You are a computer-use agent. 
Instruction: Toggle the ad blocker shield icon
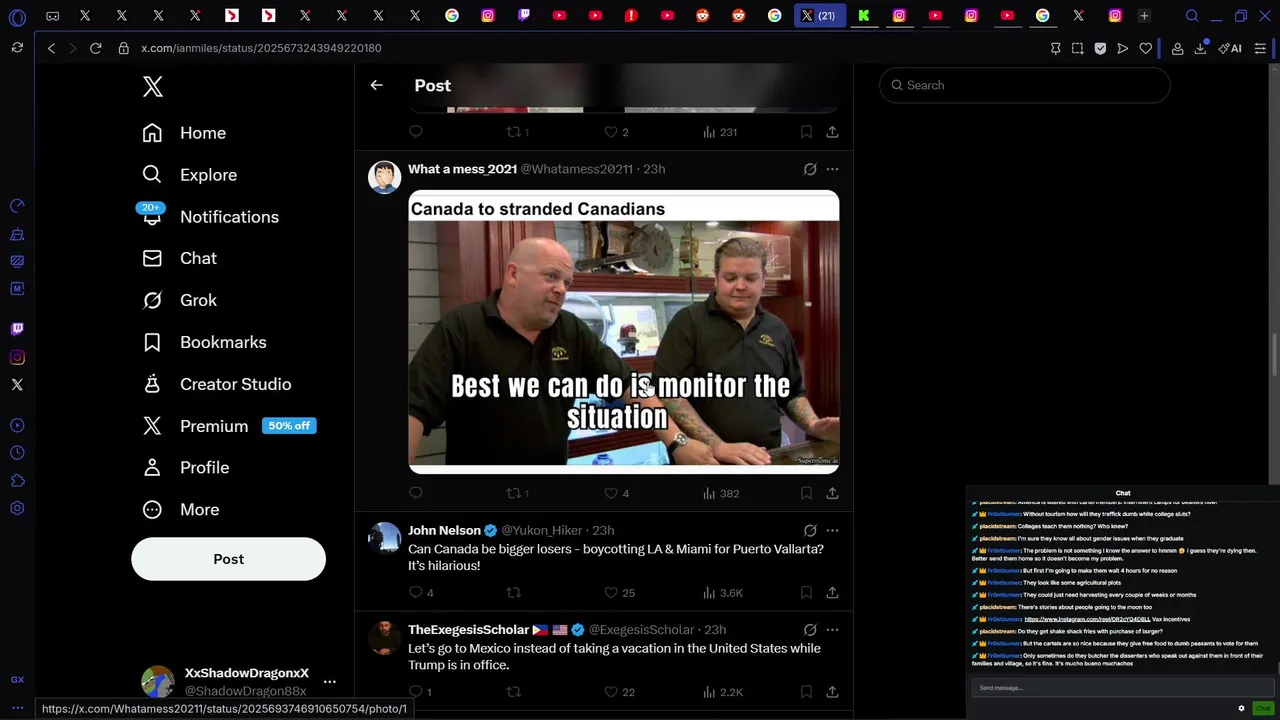click(x=1100, y=48)
